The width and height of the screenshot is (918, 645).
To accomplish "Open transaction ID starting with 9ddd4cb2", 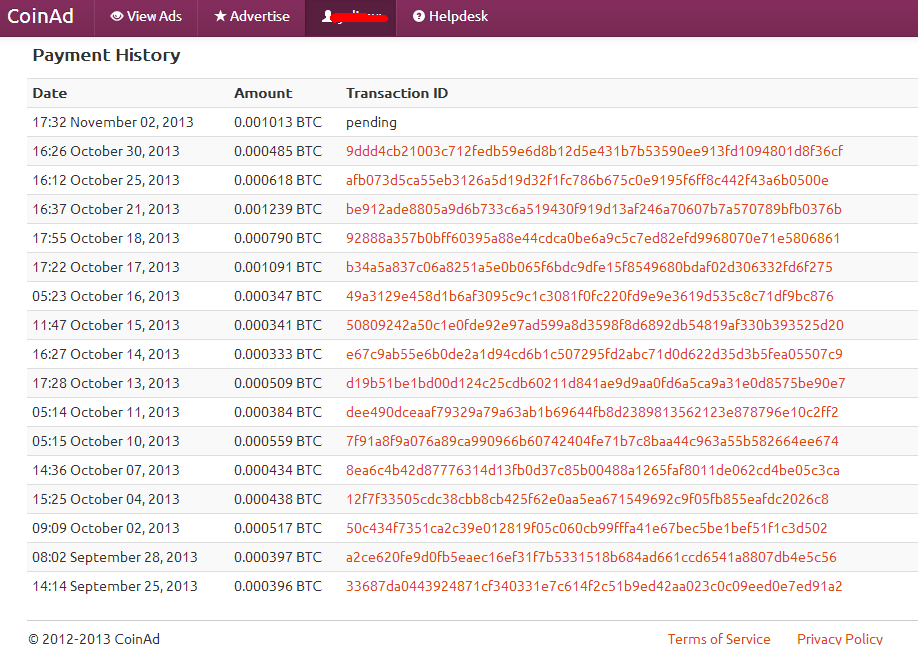I will 594,151.
